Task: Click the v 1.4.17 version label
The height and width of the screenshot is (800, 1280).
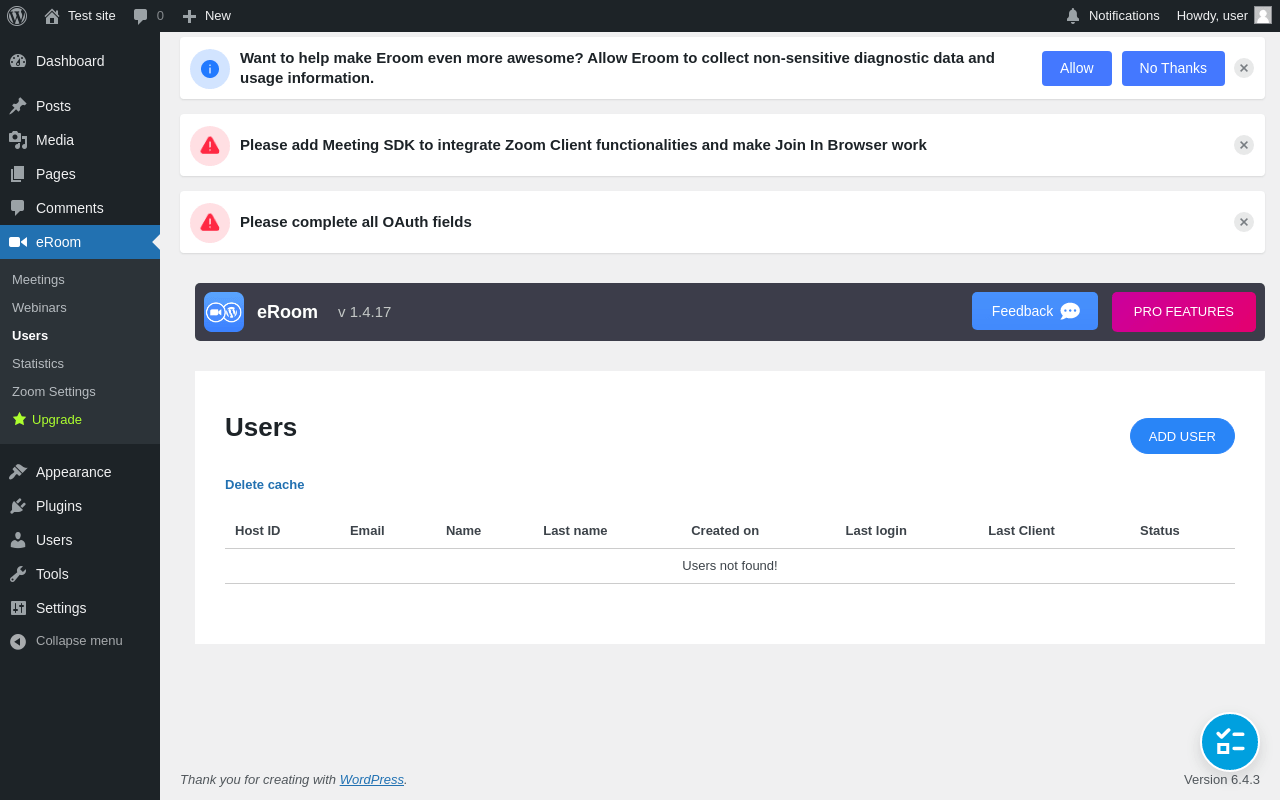Action: [364, 312]
